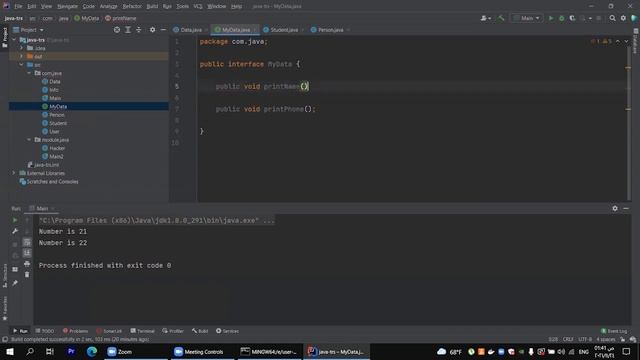Open the TODO tool window
Screen dimensions: 640x360
[x=45, y=331]
